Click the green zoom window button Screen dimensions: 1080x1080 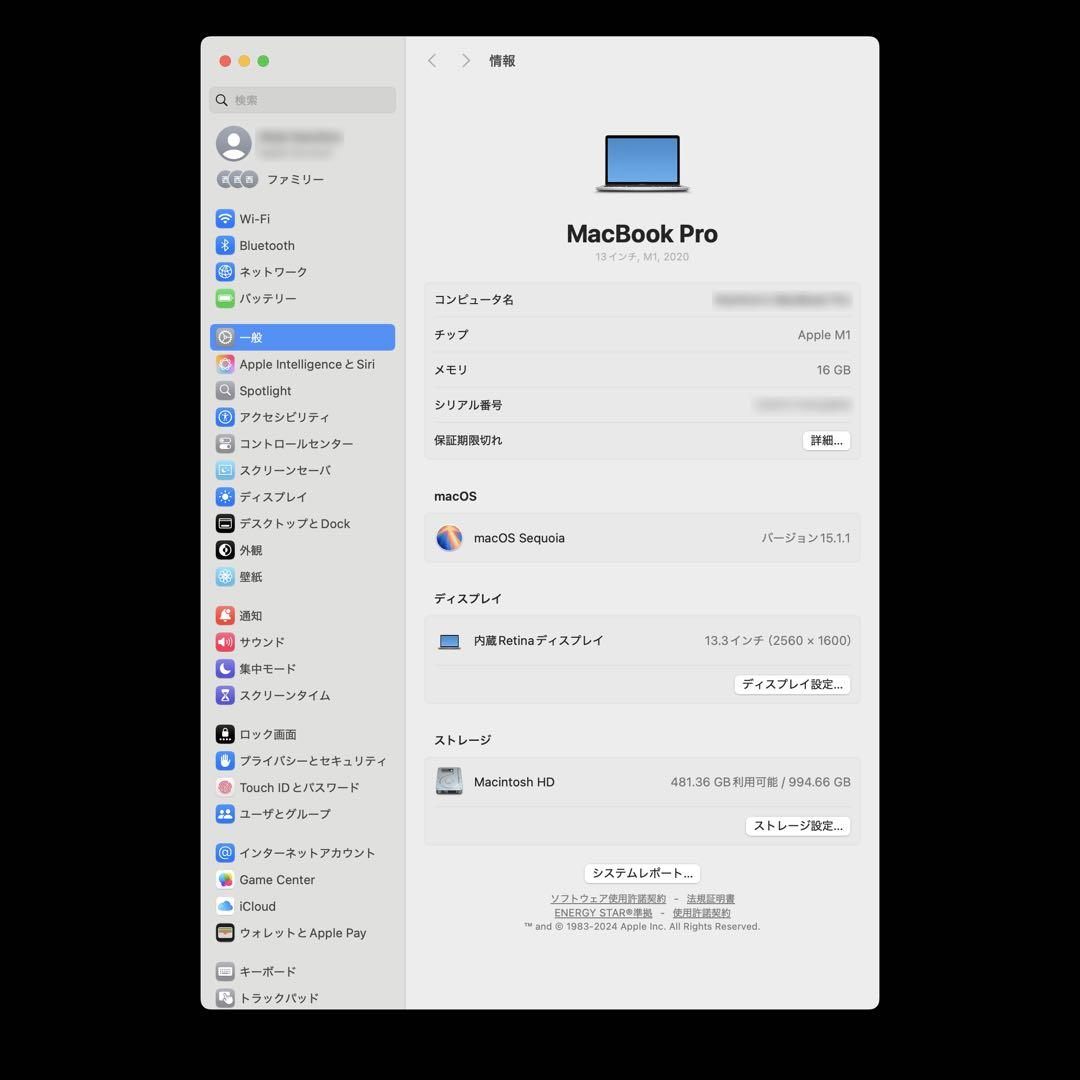coord(263,61)
